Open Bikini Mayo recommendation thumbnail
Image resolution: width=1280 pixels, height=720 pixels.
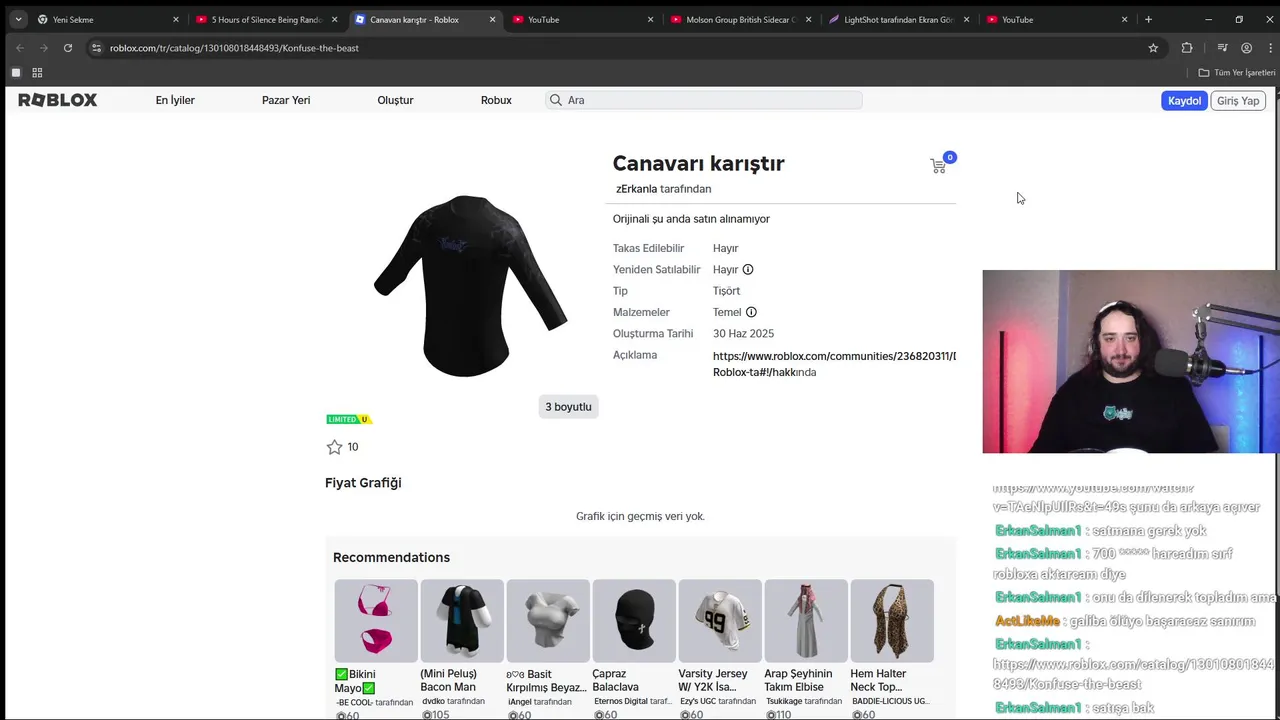376,621
